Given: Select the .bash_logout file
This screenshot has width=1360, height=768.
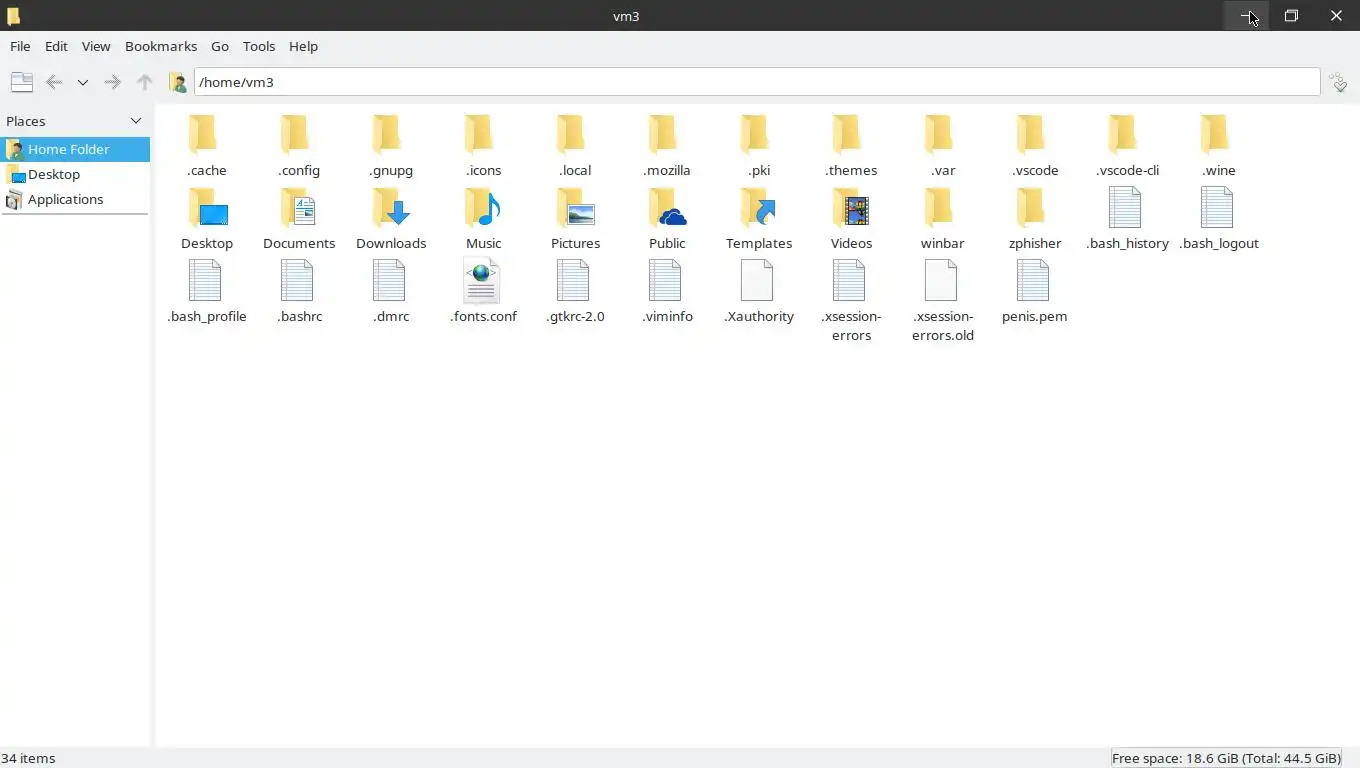Looking at the screenshot, I should [1217, 207].
